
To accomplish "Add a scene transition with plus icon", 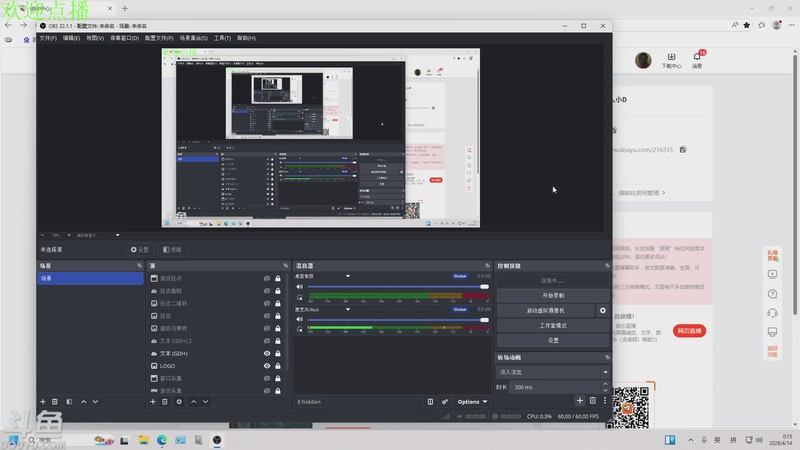I will tap(580, 401).
